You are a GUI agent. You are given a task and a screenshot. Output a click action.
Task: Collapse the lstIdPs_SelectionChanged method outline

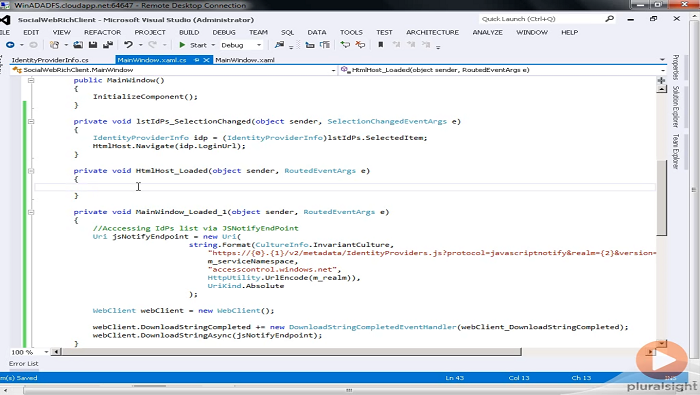31,121
